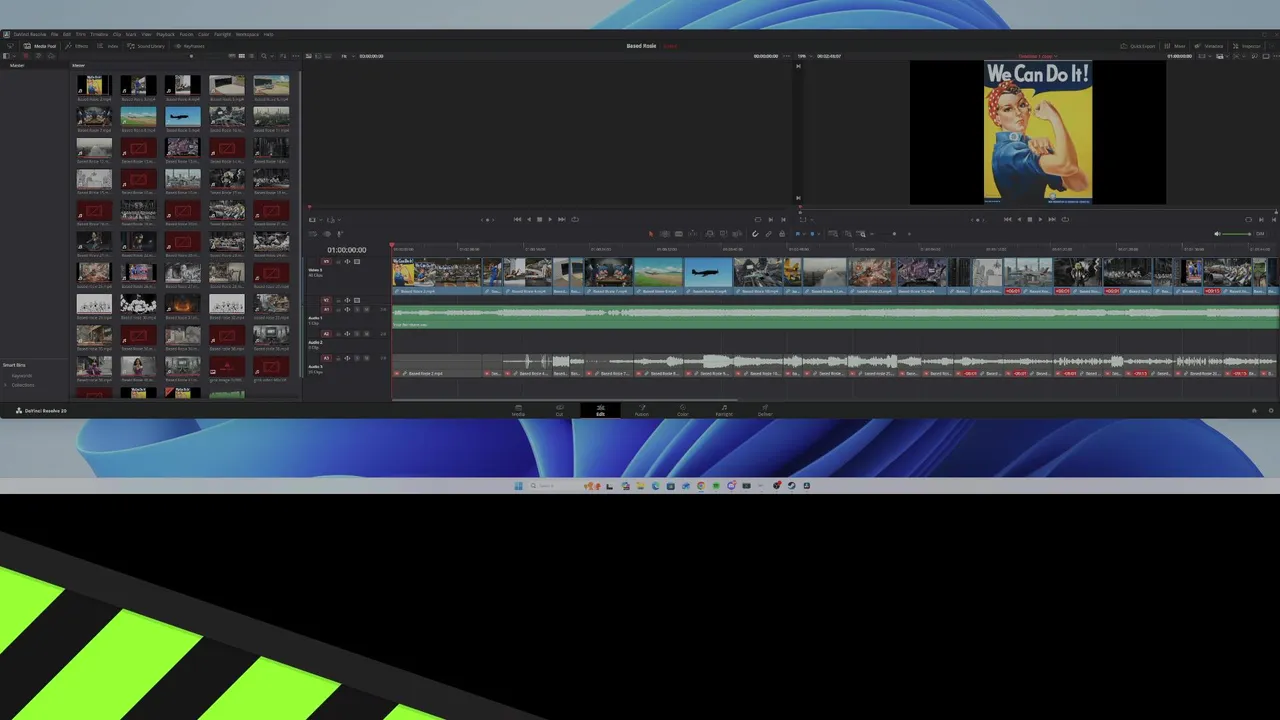This screenshot has height=720, width=1280.
Task: Click Quick Export
Action: click(1139, 46)
